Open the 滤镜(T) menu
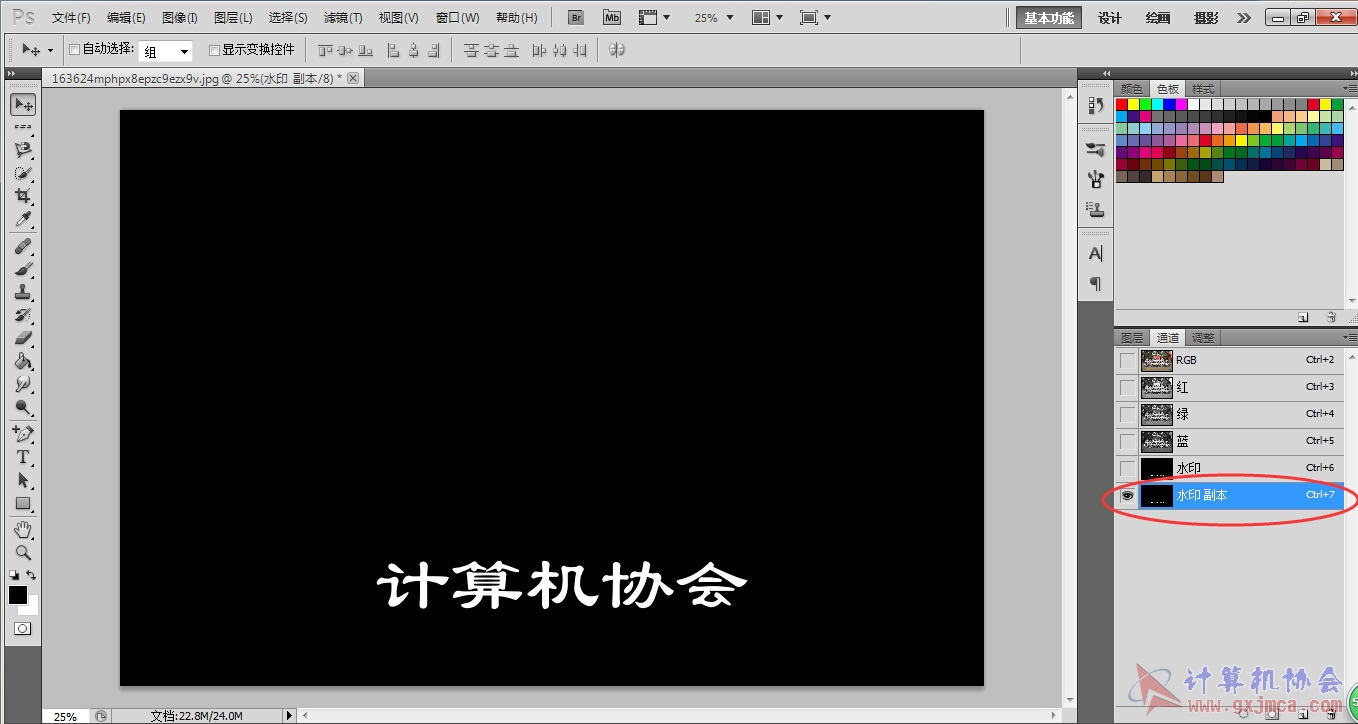 tap(343, 18)
